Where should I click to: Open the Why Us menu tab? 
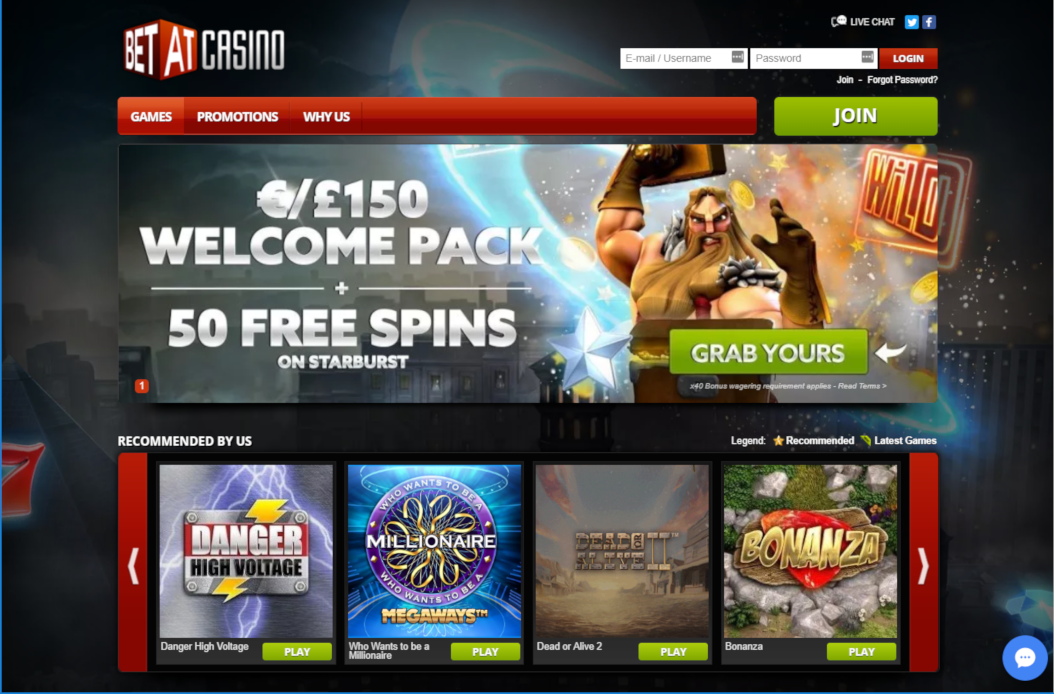point(326,116)
